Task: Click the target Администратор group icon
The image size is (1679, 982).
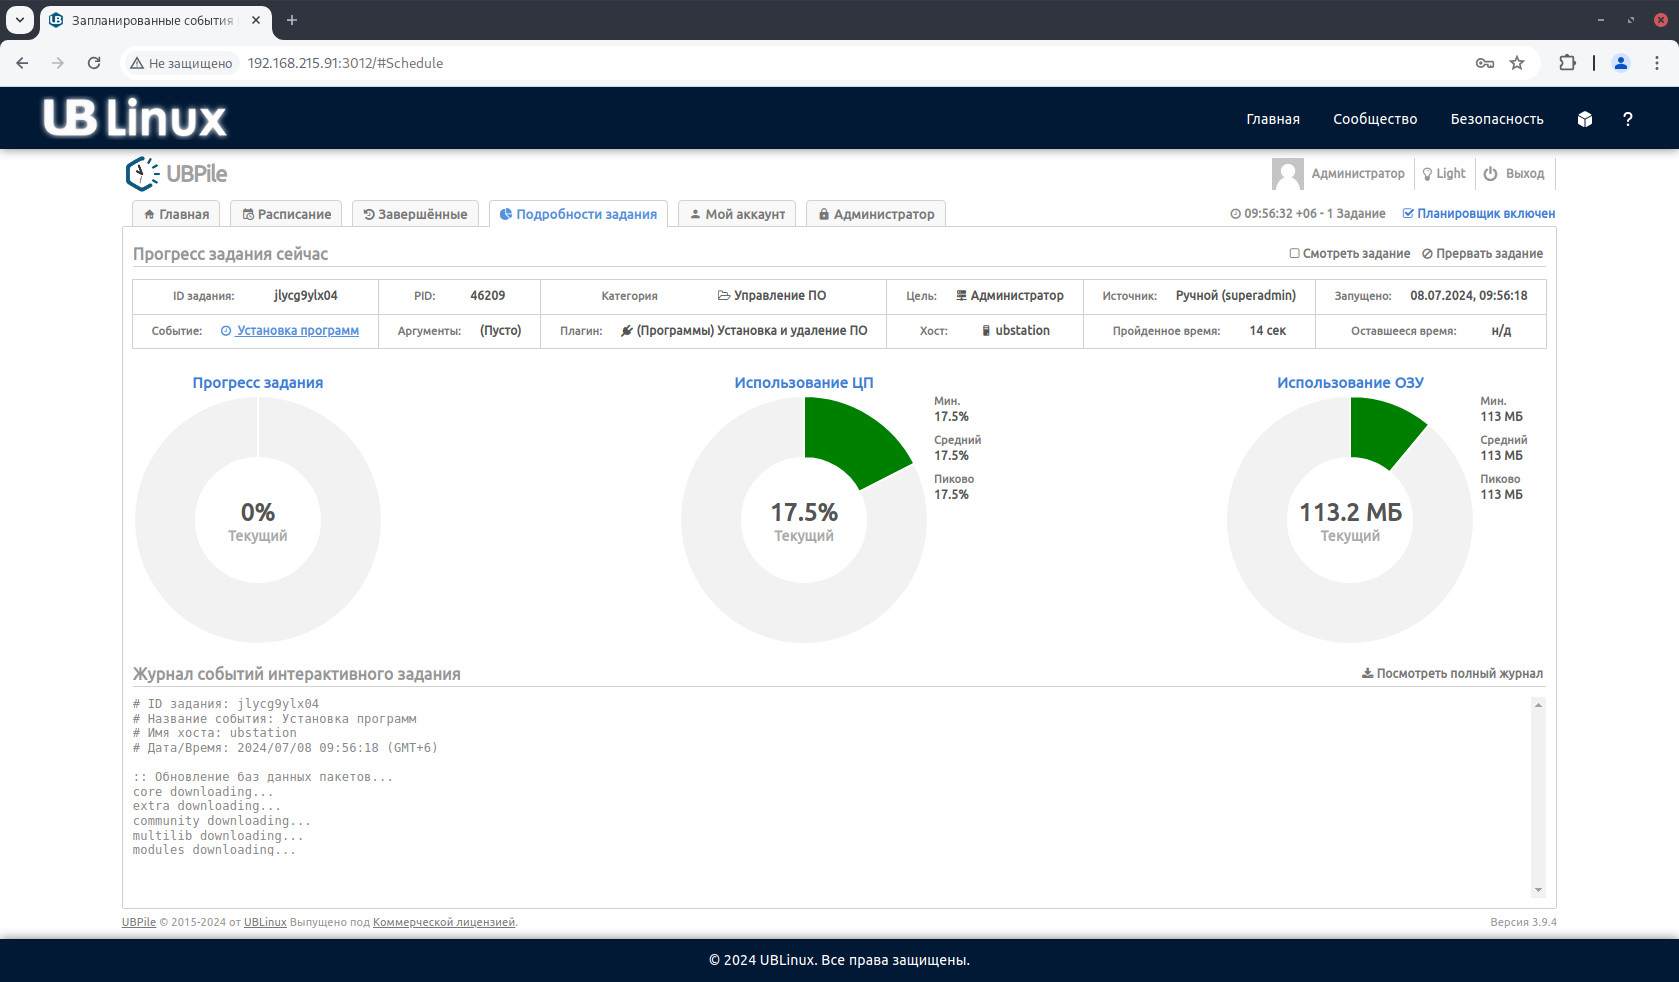Action: (961, 296)
